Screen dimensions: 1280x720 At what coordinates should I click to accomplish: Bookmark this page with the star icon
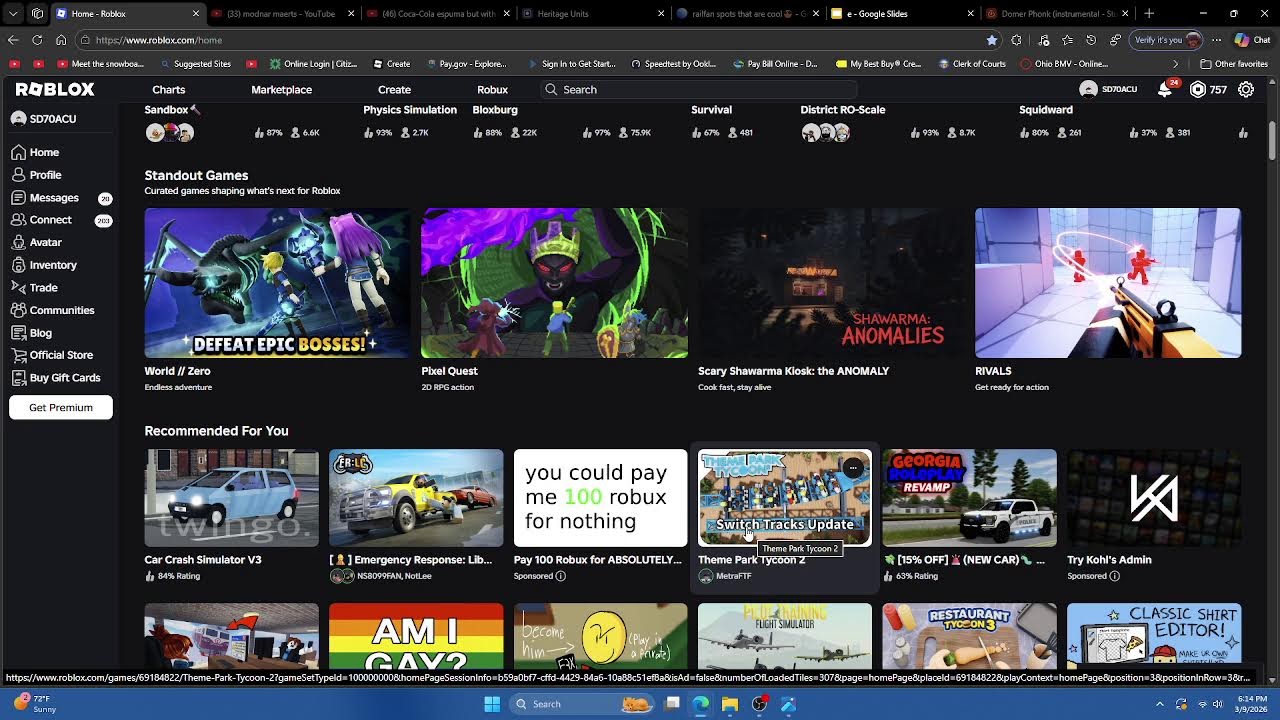pos(992,40)
